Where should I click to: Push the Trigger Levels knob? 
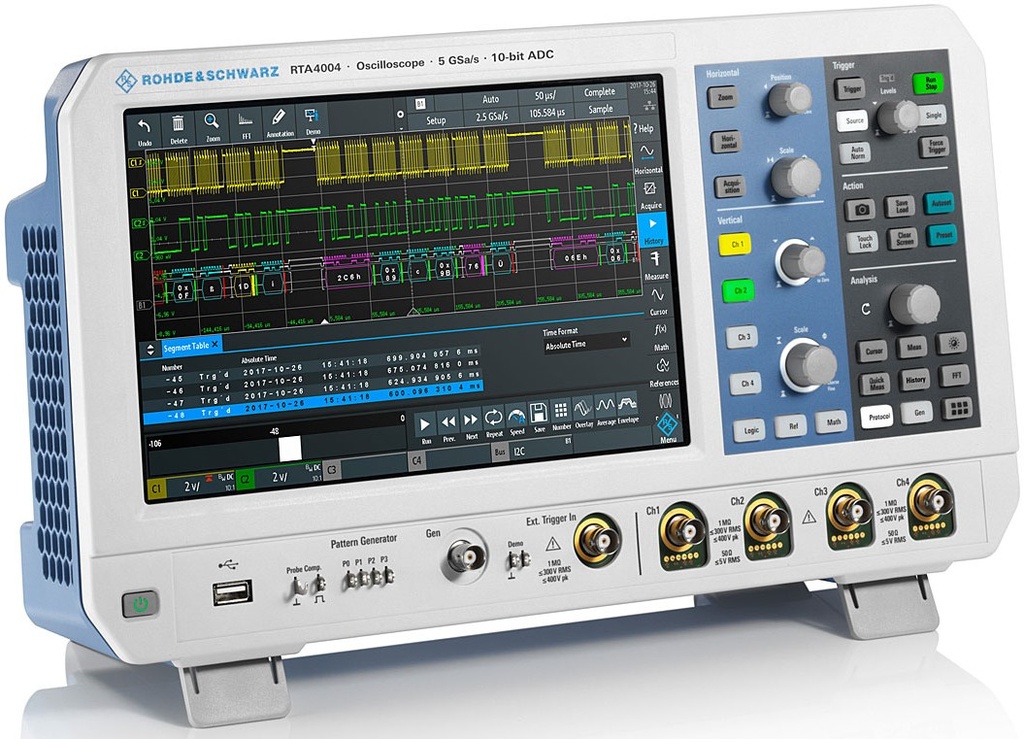(897, 116)
